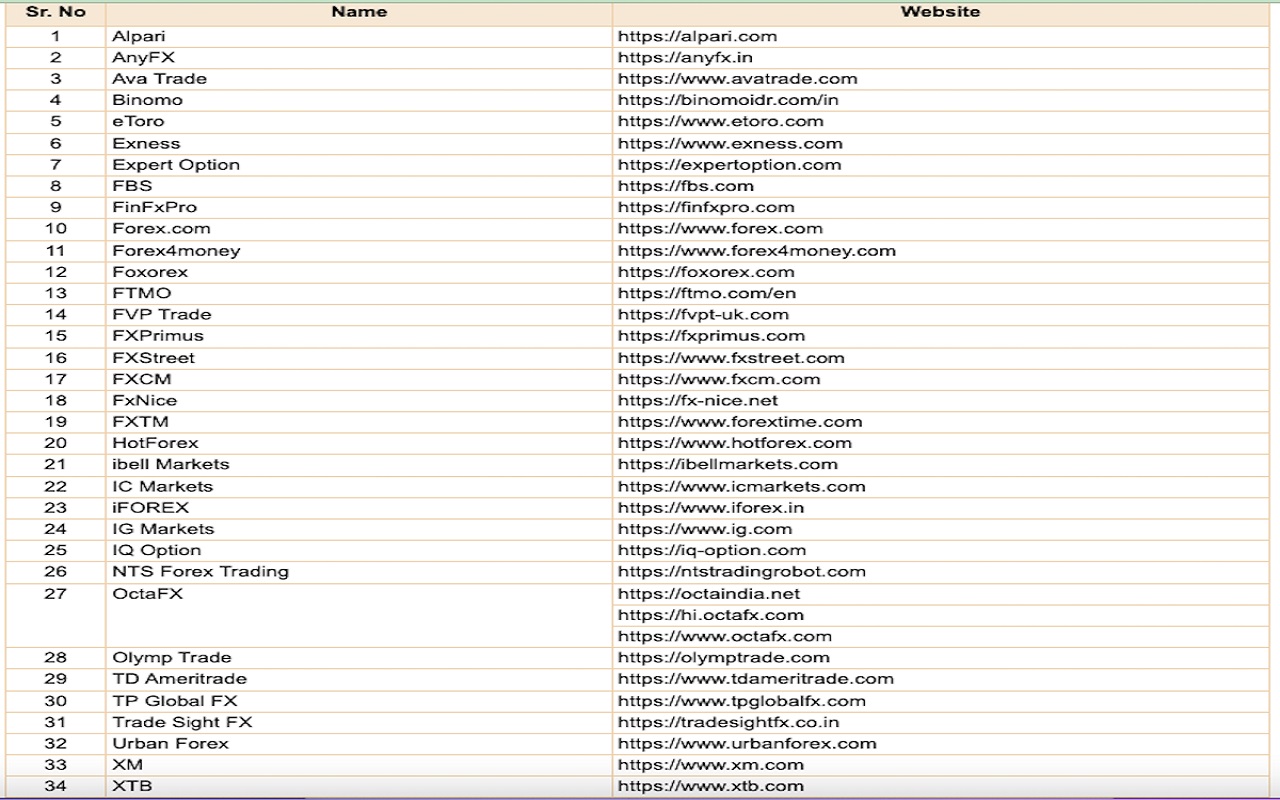Screen dimensions: 1280x800
Task: Select https://expertoption.com cell
Action: [940, 165]
